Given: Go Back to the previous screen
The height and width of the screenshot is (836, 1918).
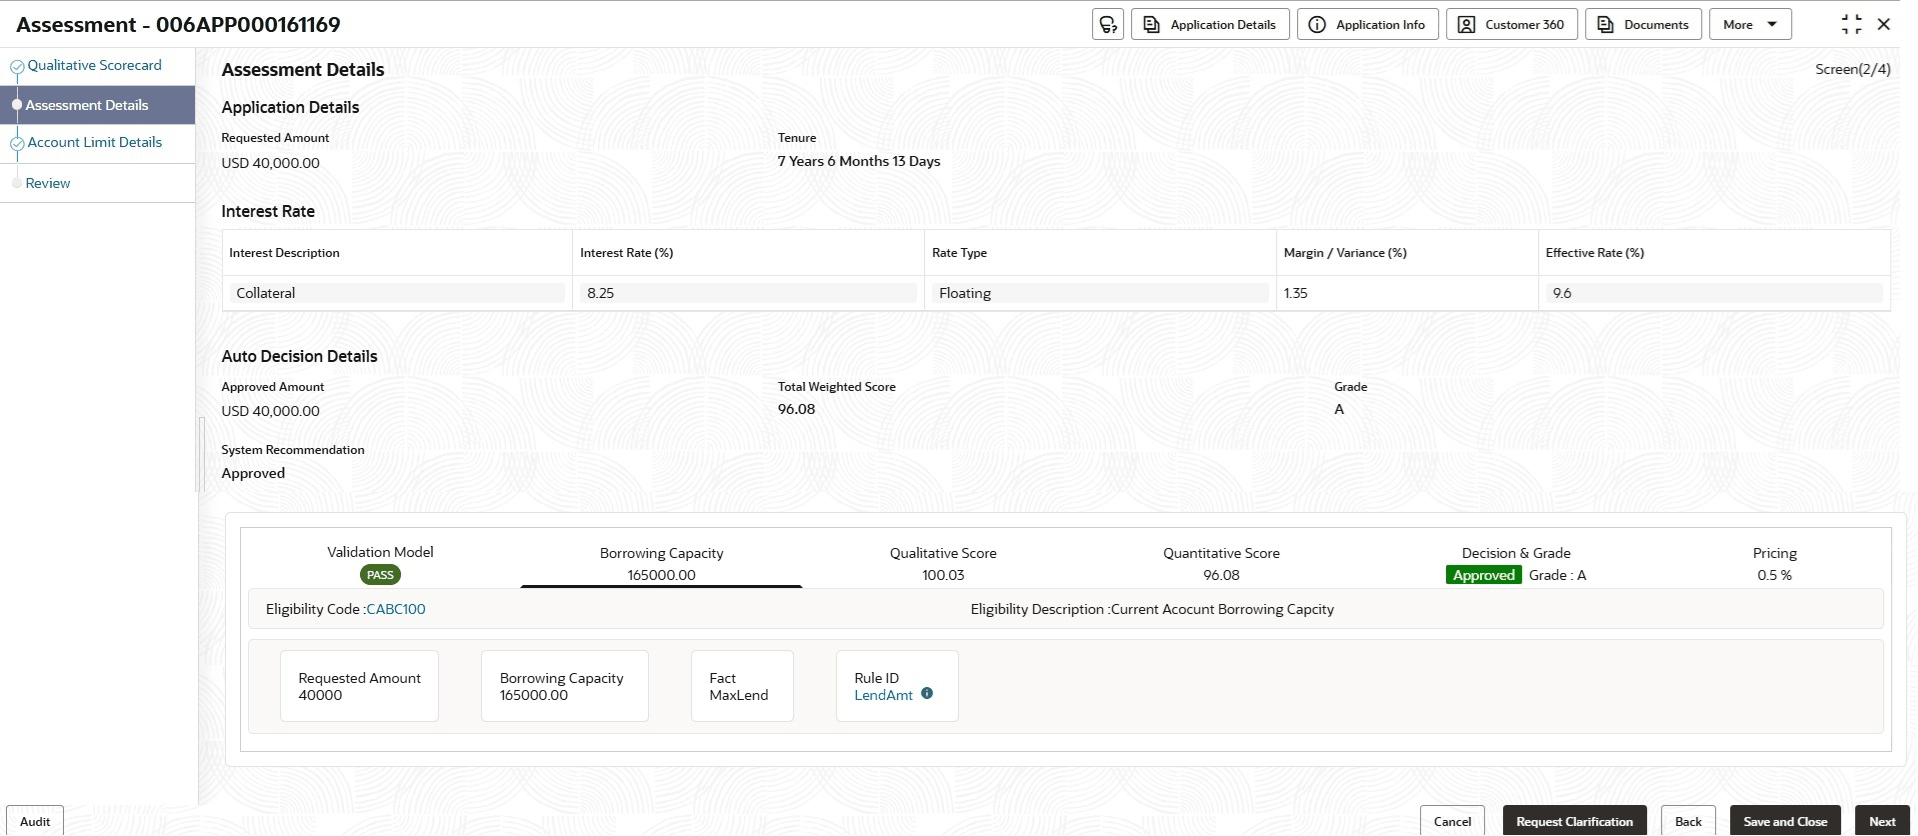Looking at the screenshot, I should click(1688, 821).
